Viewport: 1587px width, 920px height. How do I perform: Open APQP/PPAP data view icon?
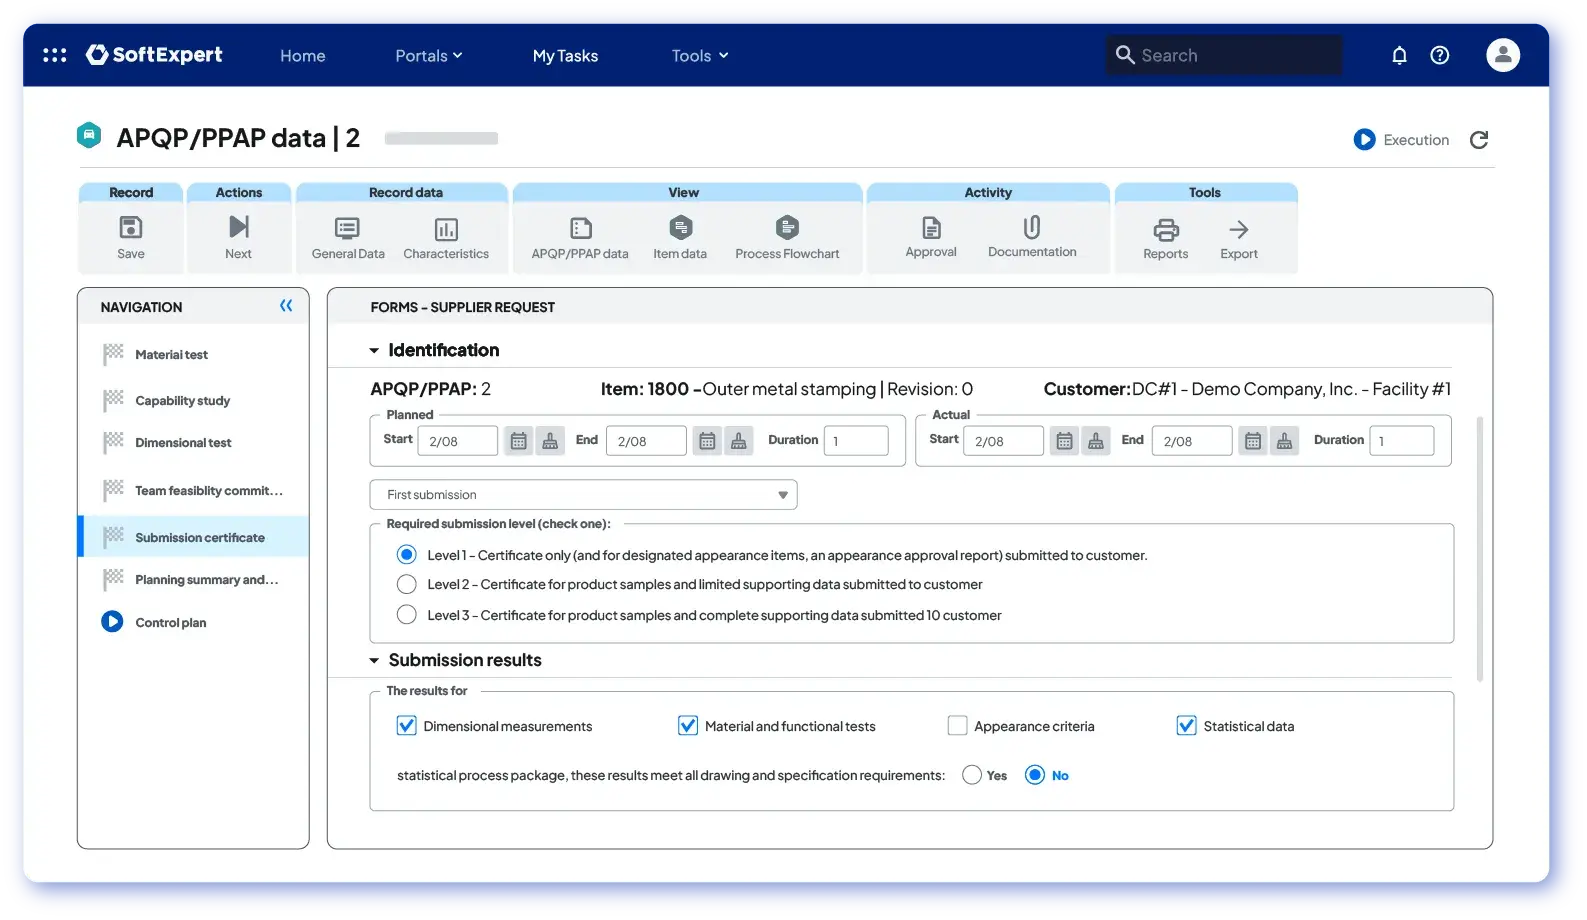point(580,229)
